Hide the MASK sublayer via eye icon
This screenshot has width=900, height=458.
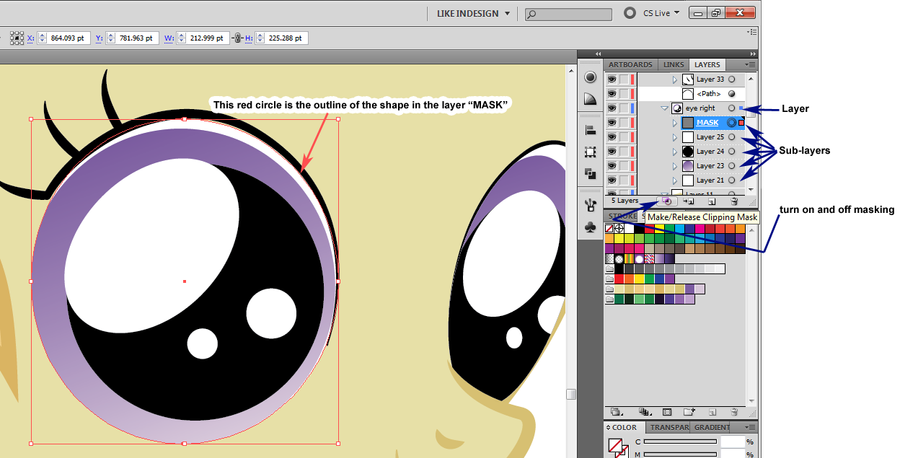click(x=612, y=123)
